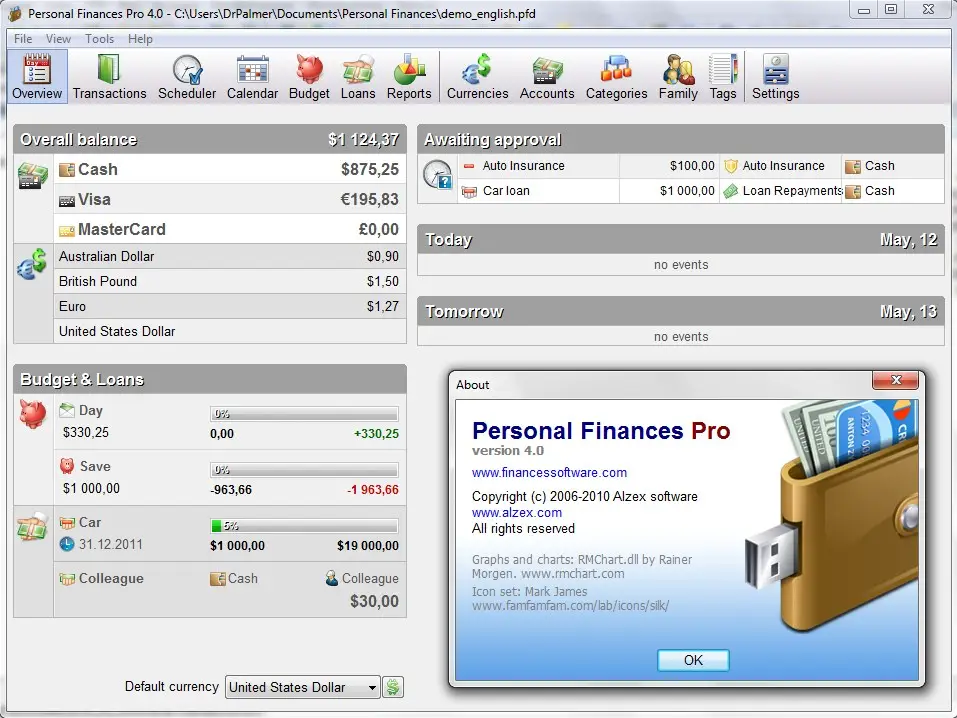Open the File menu
957x718 pixels.
23,39
